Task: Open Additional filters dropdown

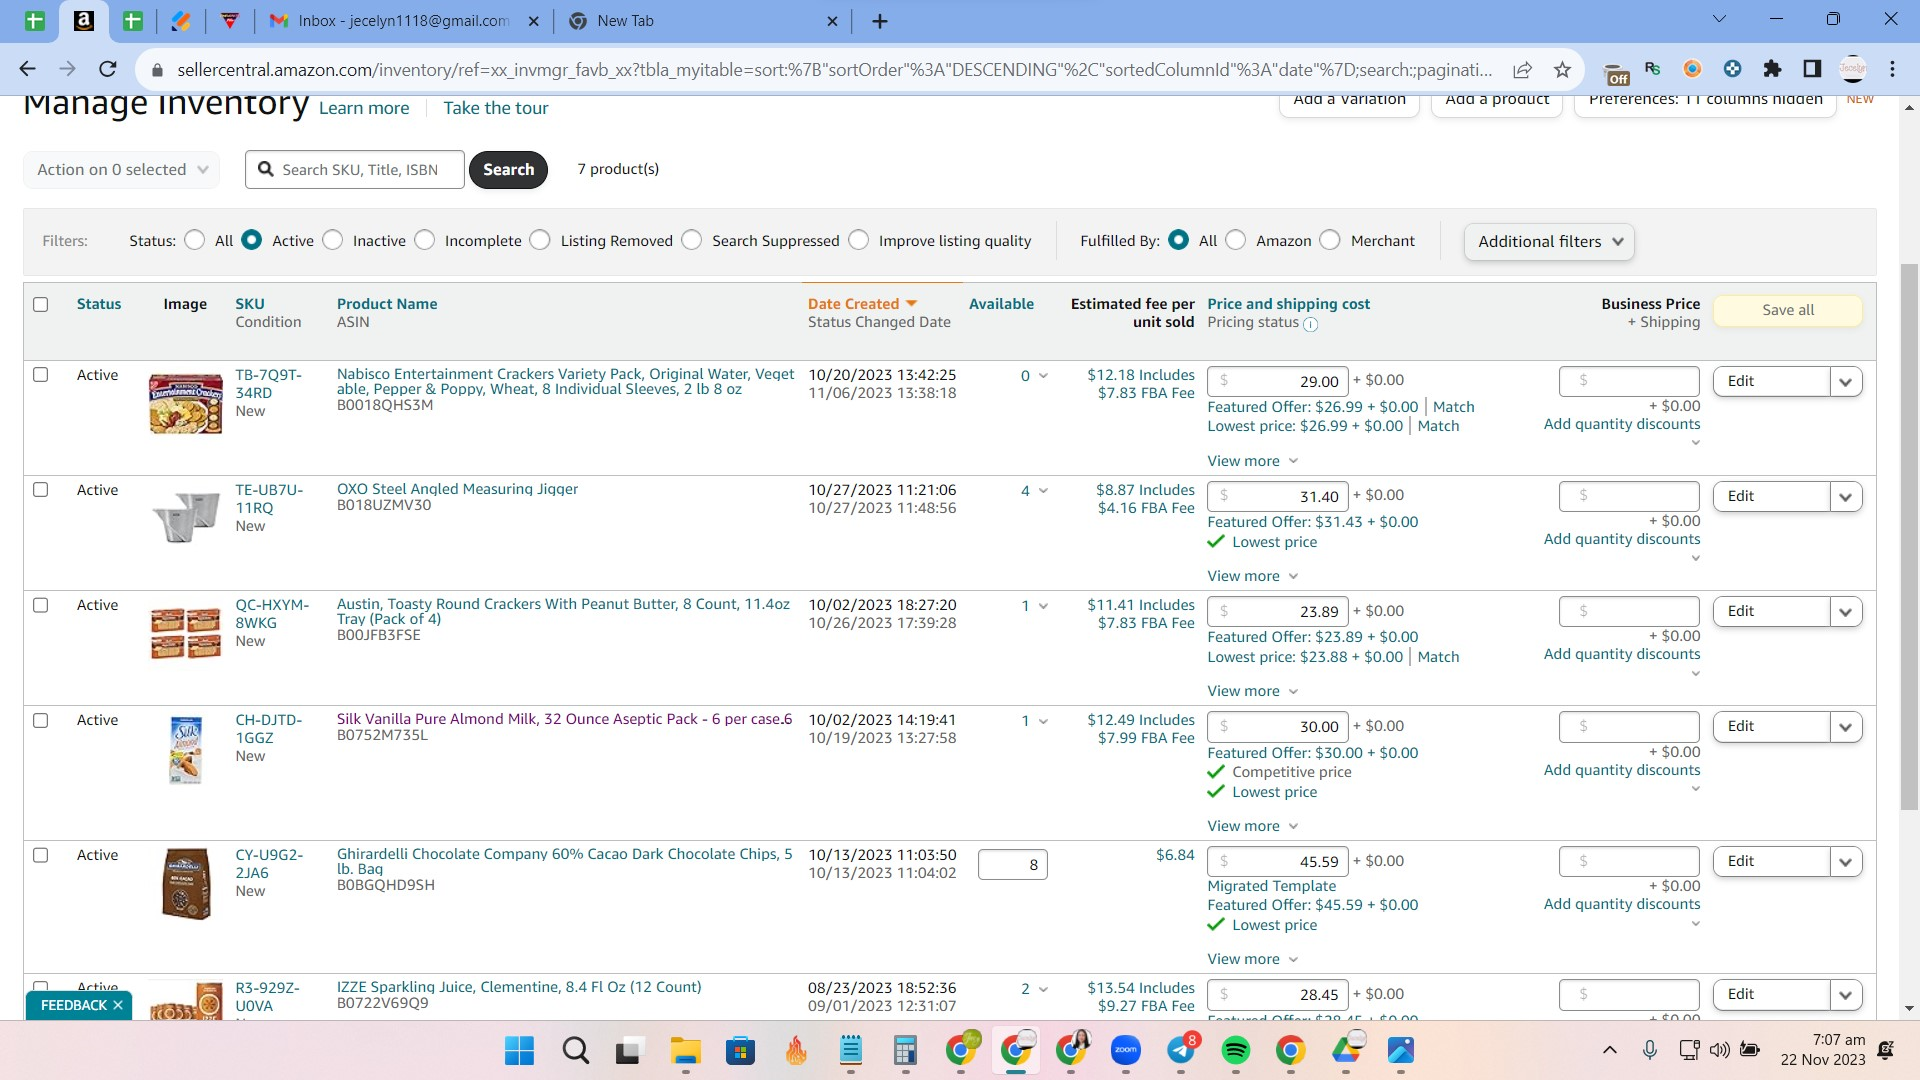Action: 1549,241
